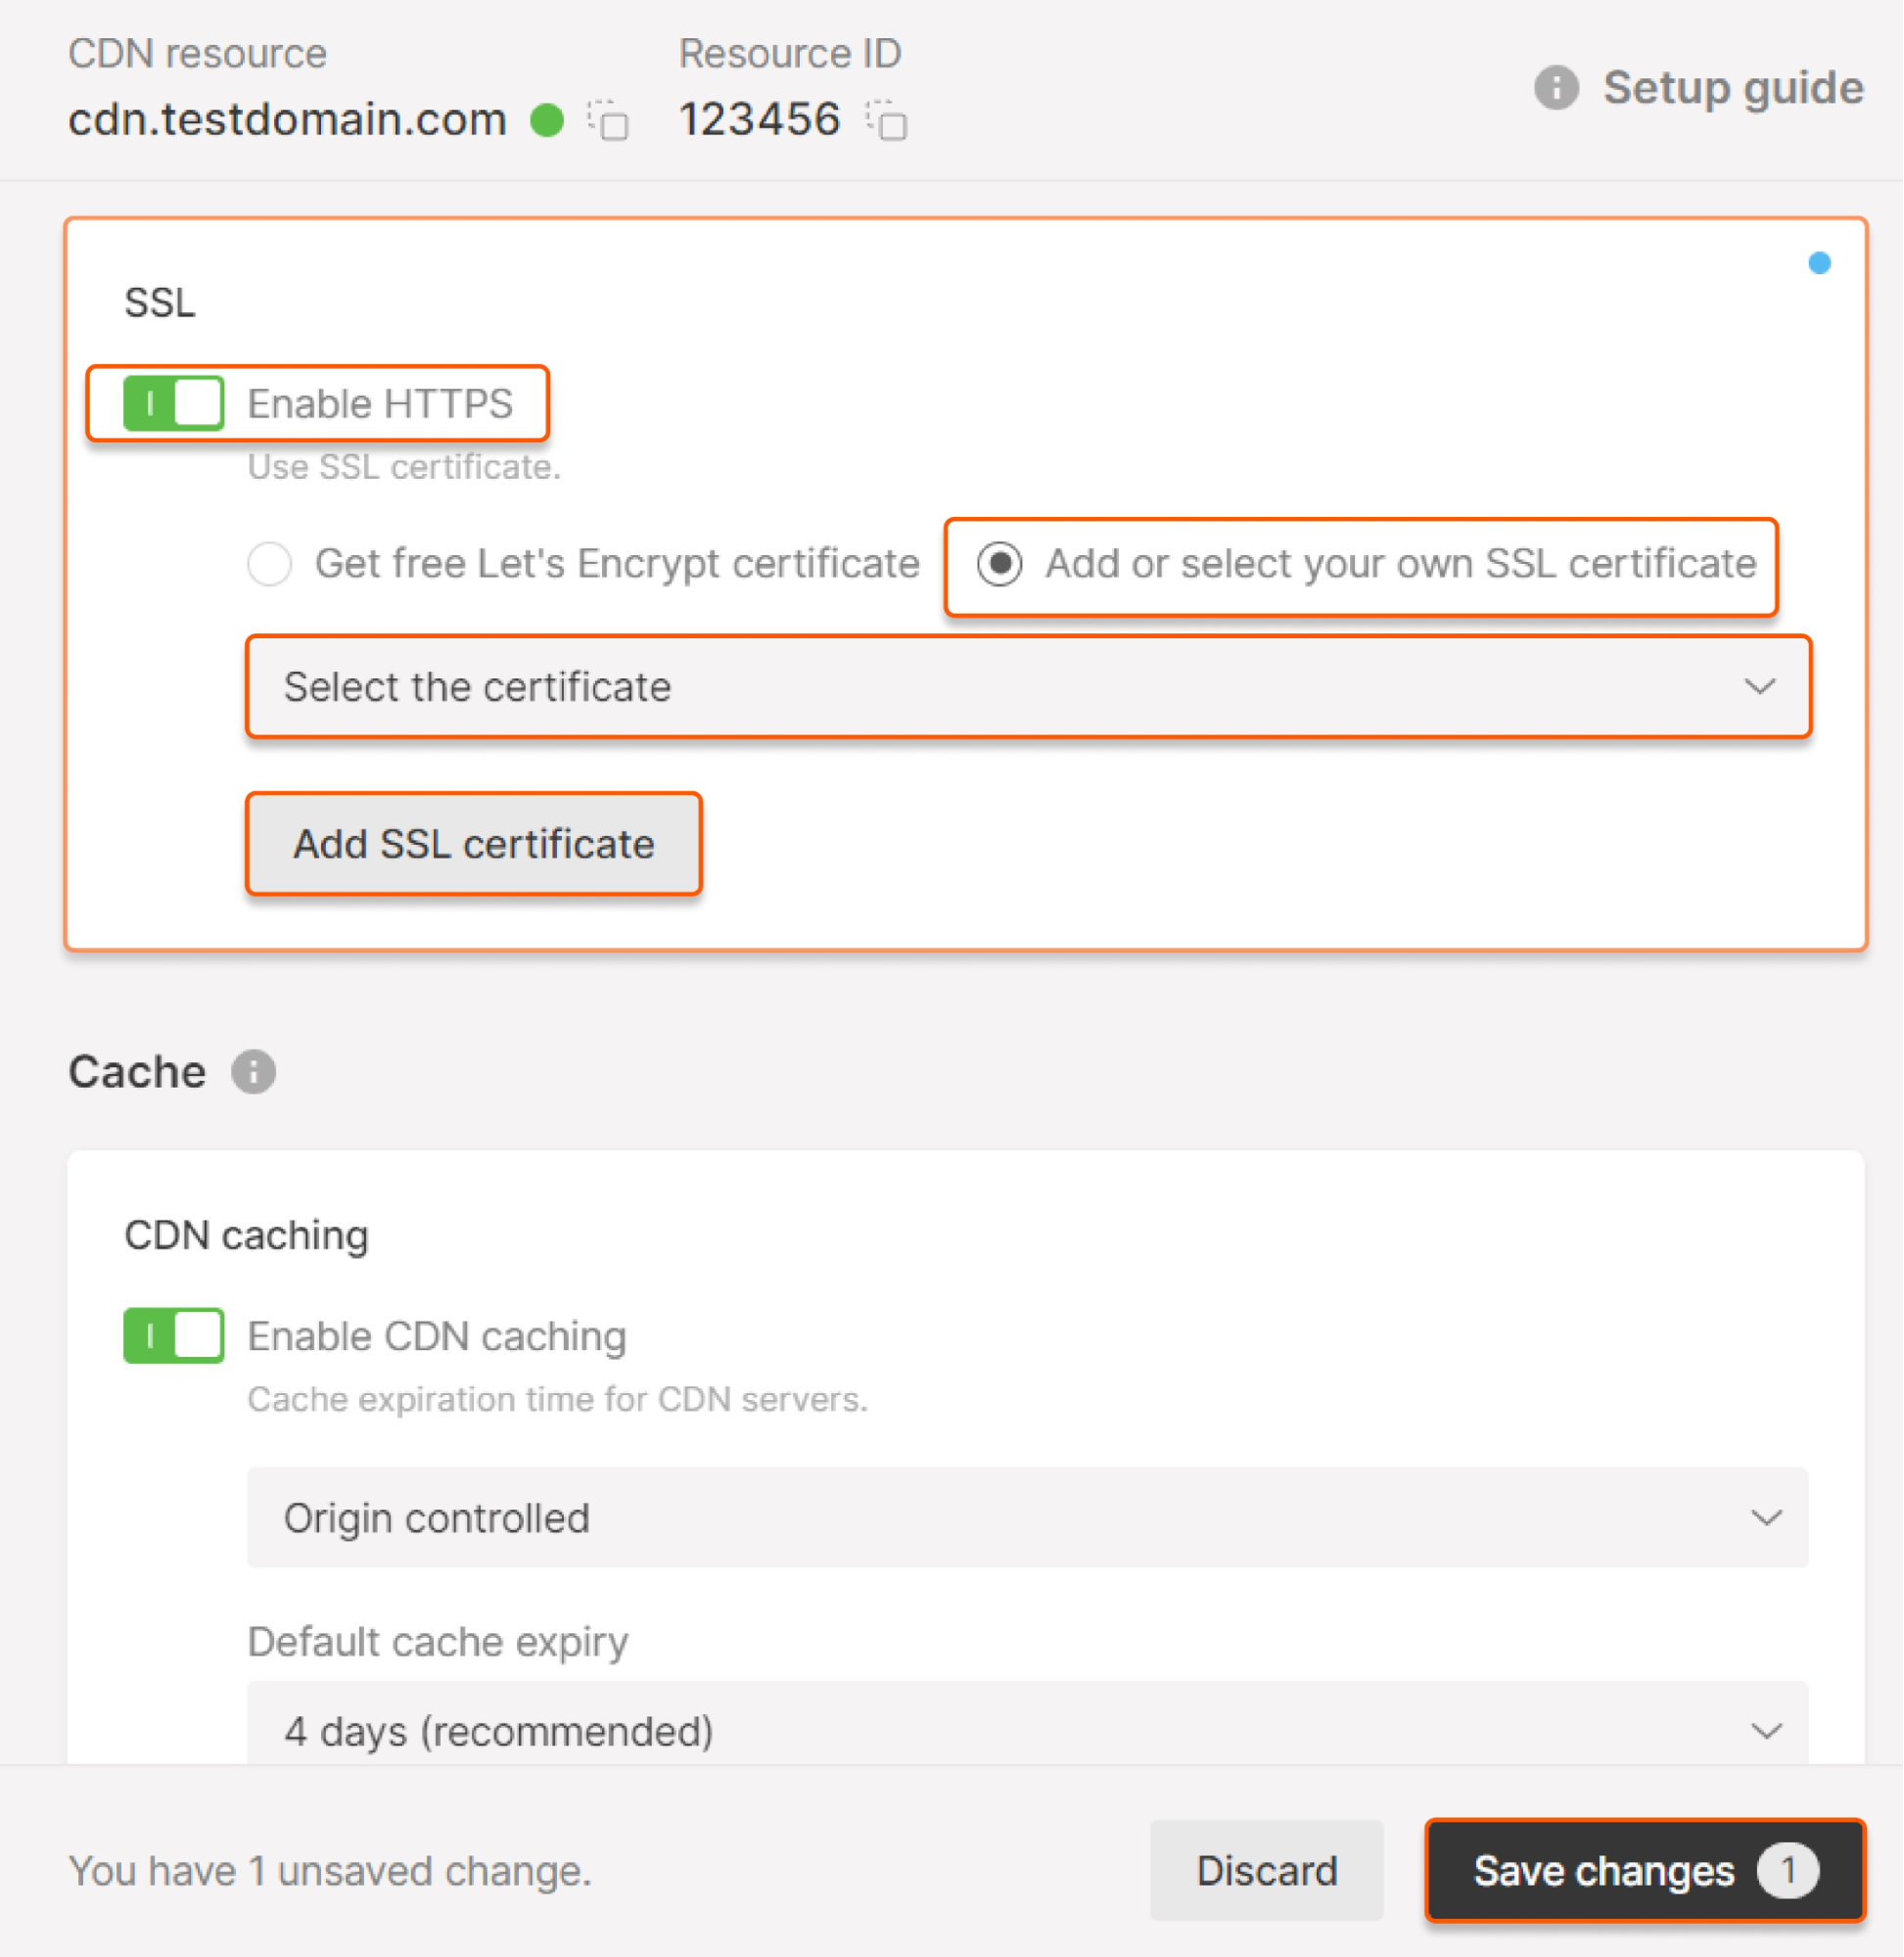Click the Setup guide info icon

(1556, 87)
